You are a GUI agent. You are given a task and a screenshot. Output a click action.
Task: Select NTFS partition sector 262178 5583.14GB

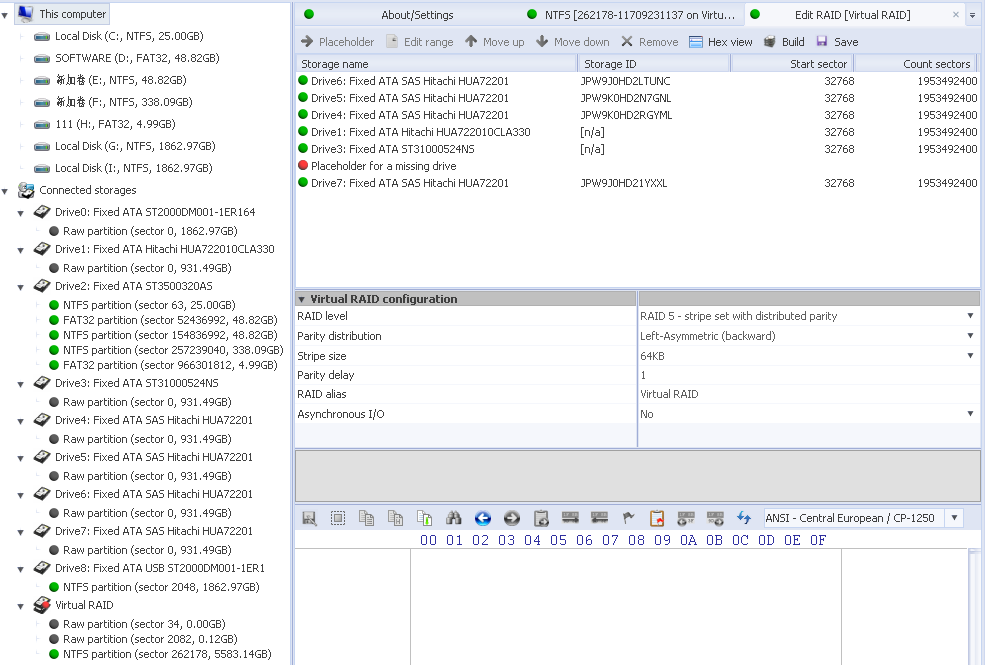[x=167, y=654]
